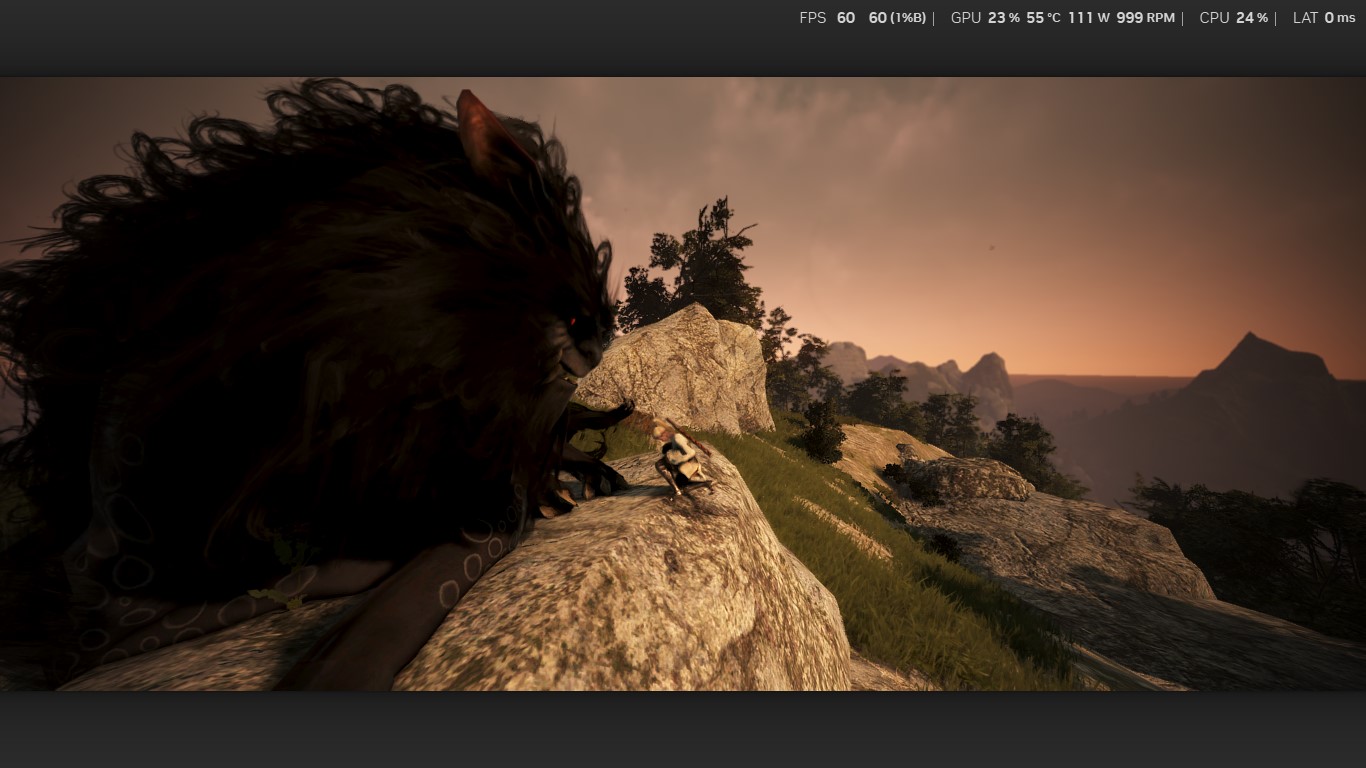This screenshot has width=1366, height=768.
Task: Click the LAT latency label
Action: pos(1305,18)
